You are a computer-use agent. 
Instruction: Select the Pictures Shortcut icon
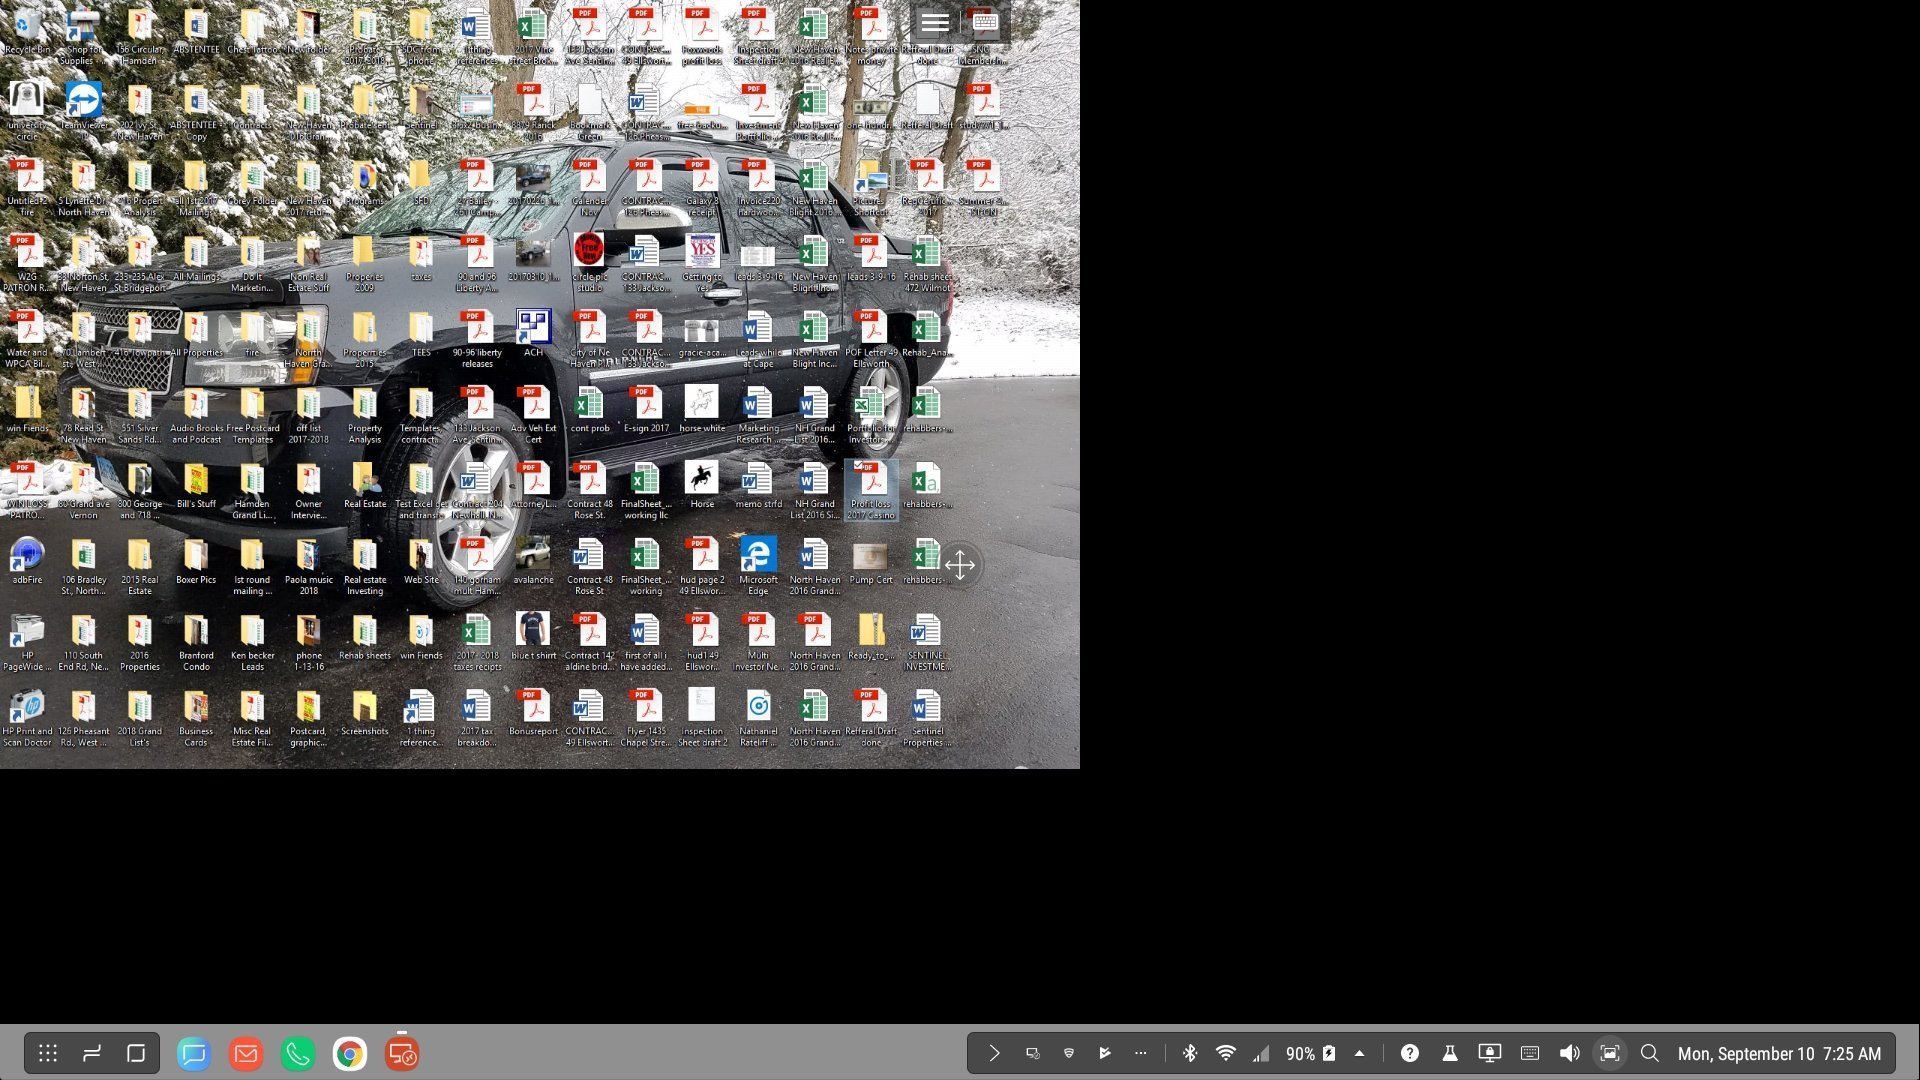coord(870,187)
